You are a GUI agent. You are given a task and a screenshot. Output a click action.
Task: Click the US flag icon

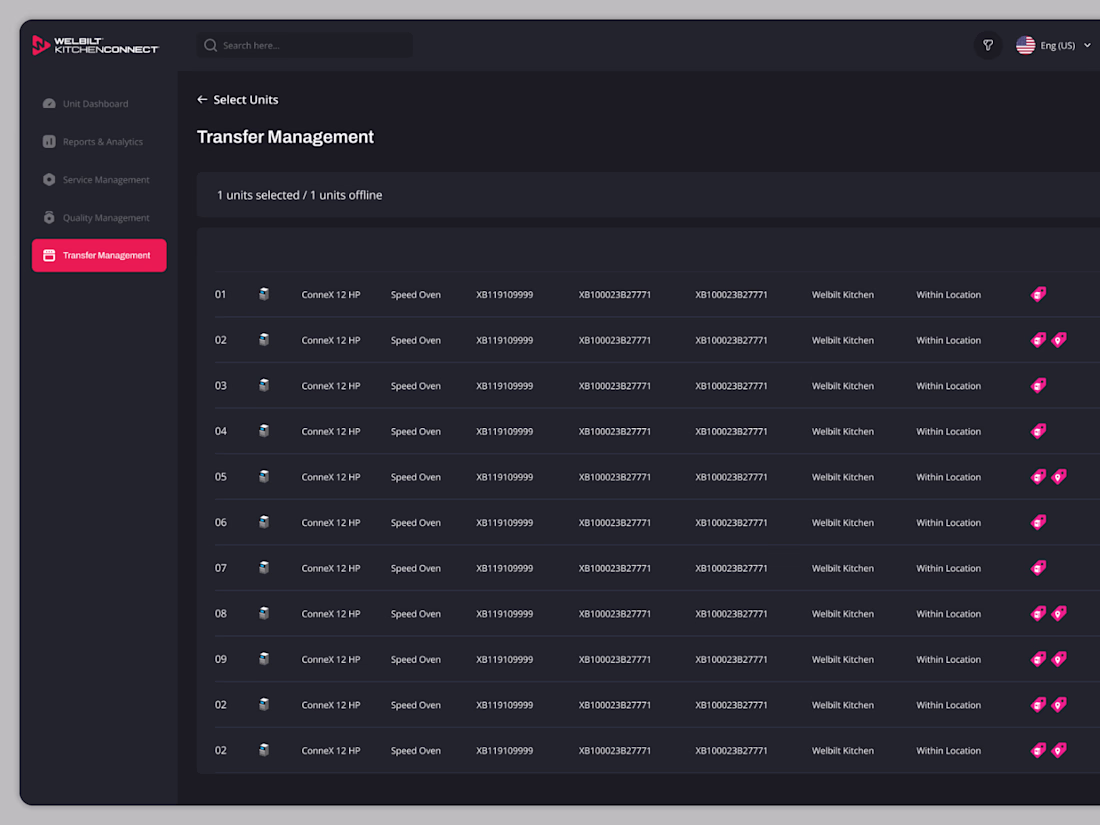coord(1025,45)
